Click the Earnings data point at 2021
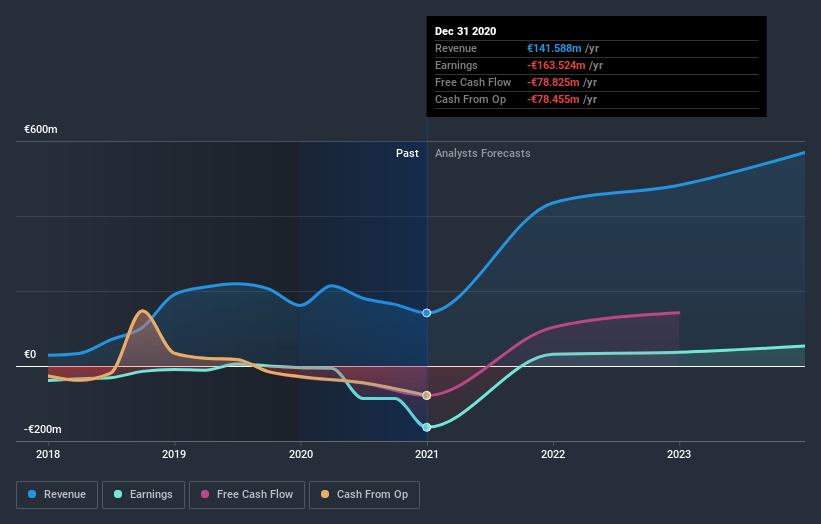 pyautogui.click(x=427, y=427)
